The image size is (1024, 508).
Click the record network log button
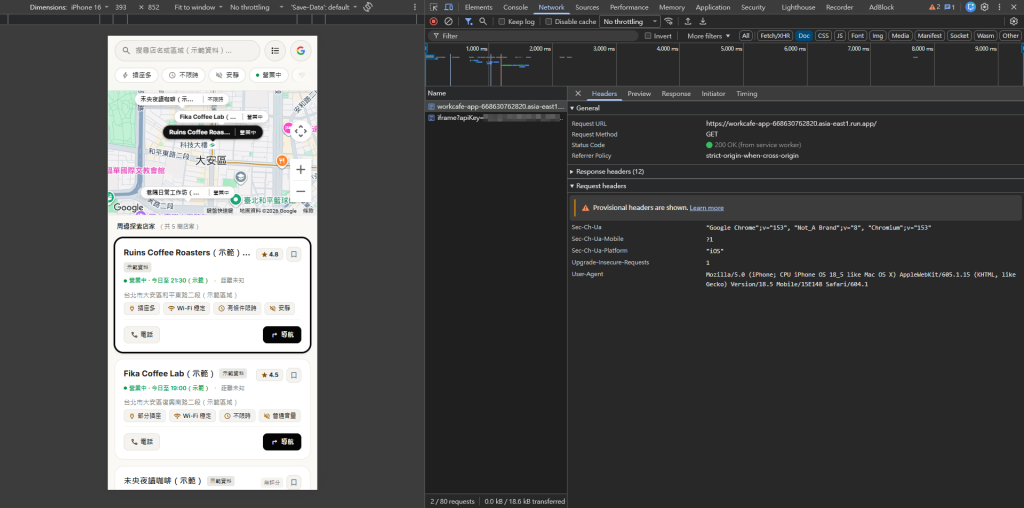pyautogui.click(x=434, y=22)
